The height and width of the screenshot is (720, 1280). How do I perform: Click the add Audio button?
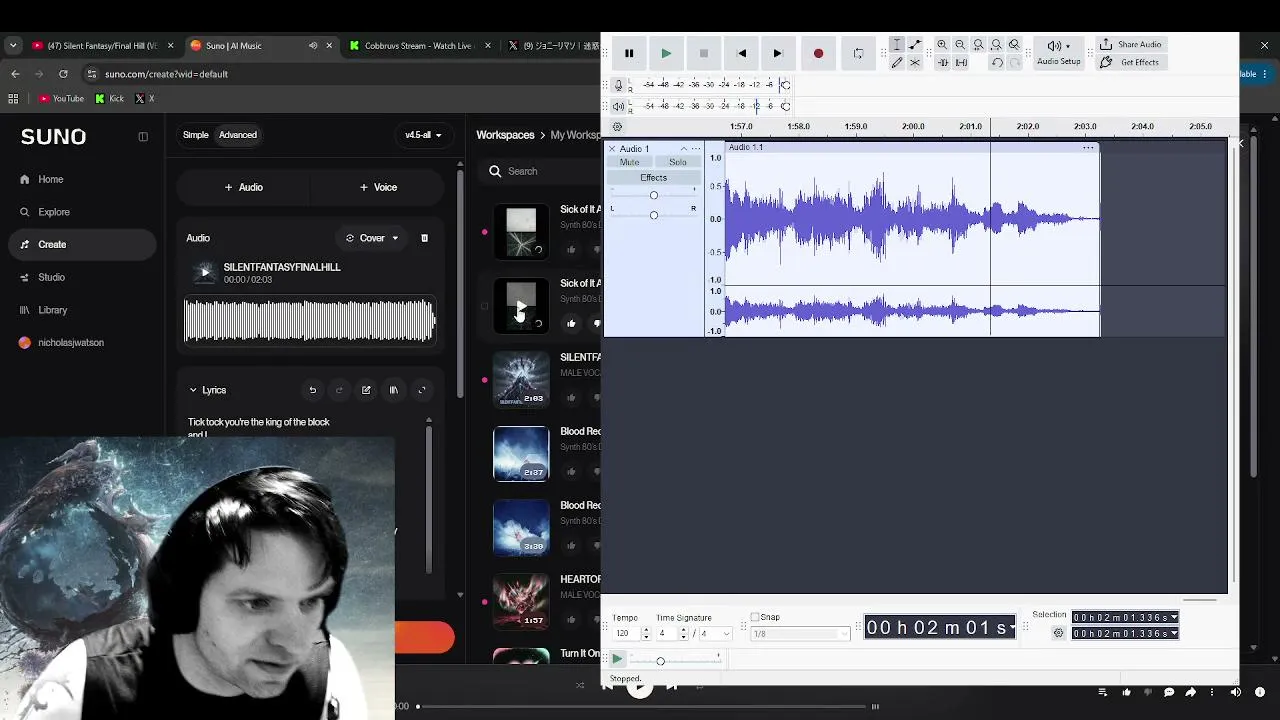pyautogui.click(x=244, y=187)
